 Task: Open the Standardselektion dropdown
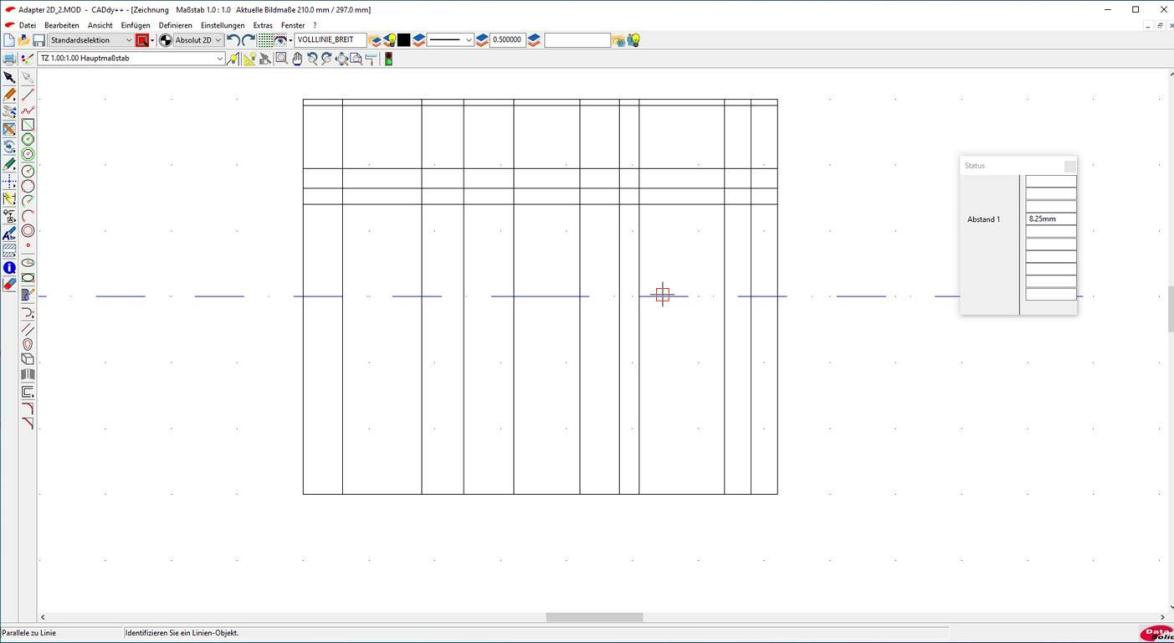[x=91, y=40]
